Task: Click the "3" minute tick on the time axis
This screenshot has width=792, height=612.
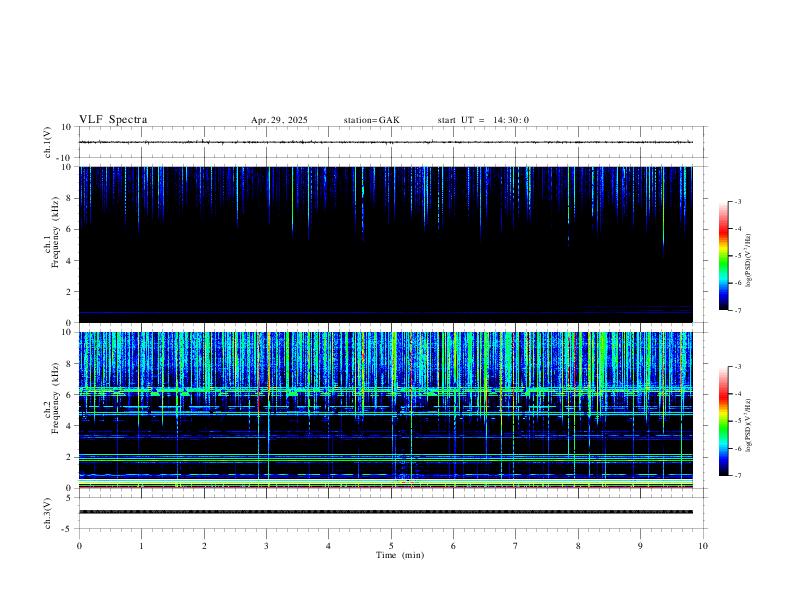Action: point(266,546)
